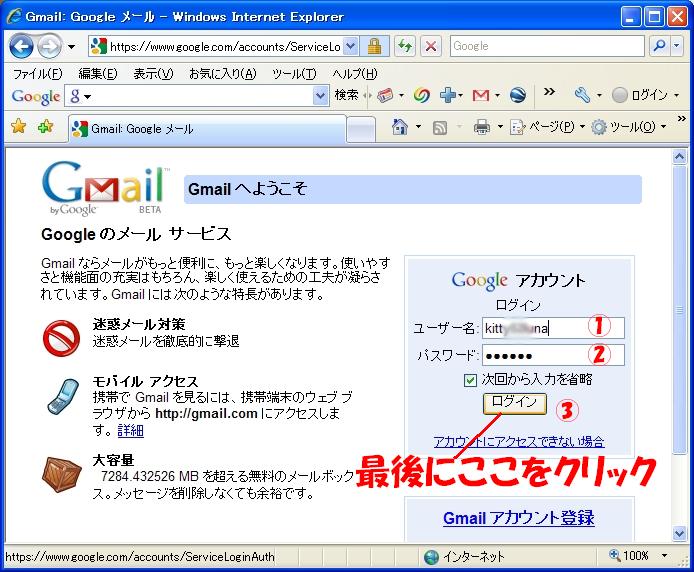The image size is (694, 572).
Task: Open a new blank tab
Action: tap(361, 130)
